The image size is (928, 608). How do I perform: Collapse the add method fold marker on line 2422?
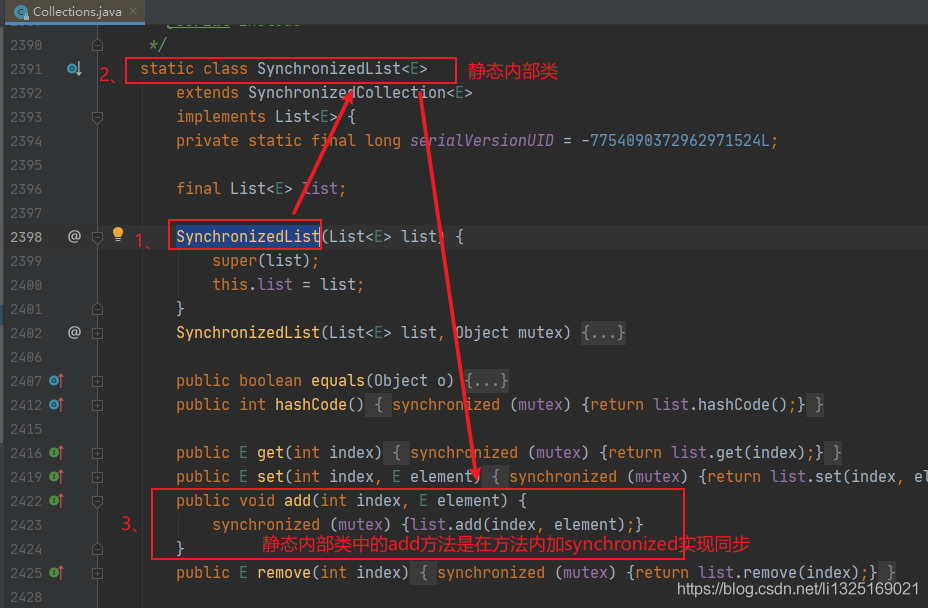tap(98, 501)
